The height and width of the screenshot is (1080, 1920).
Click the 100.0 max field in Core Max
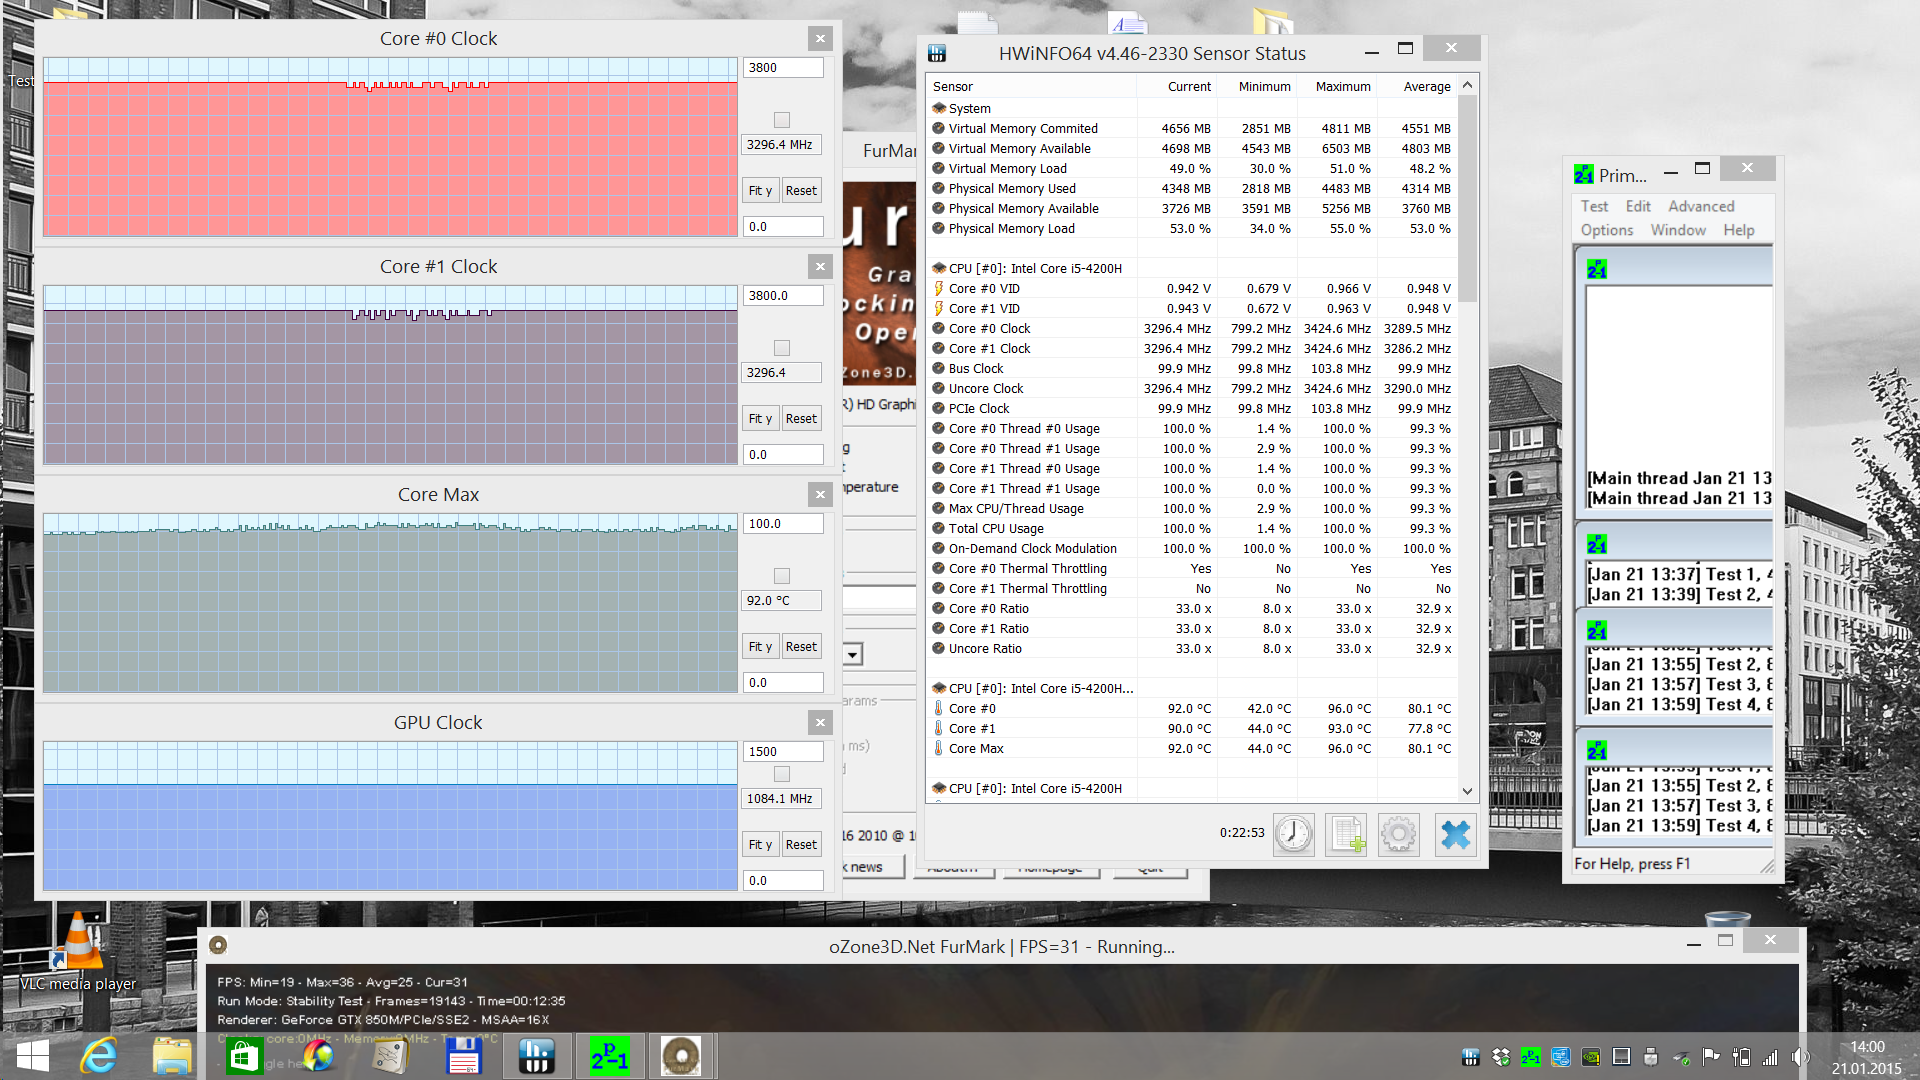tap(783, 524)
